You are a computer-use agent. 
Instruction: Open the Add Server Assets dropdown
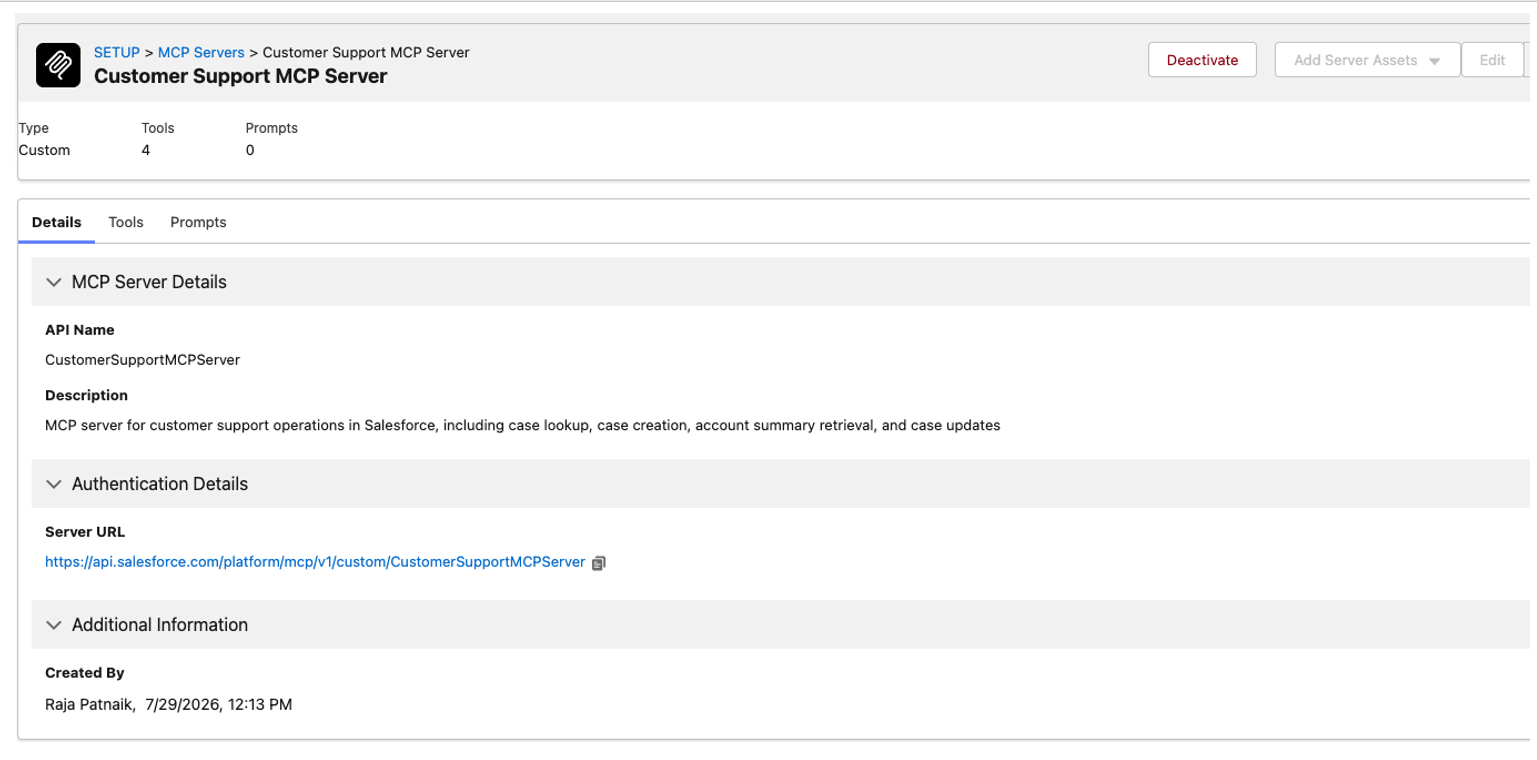click(1367, 60)
